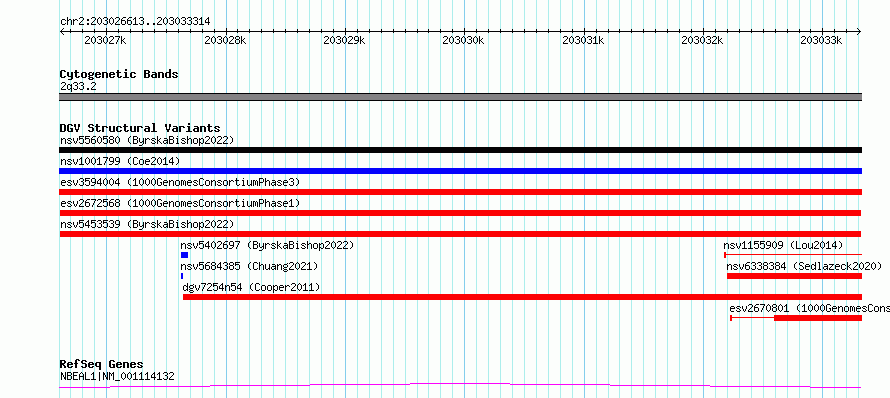Select nsv5560580 (ByrskaBishop2022) label

point(147,140)
